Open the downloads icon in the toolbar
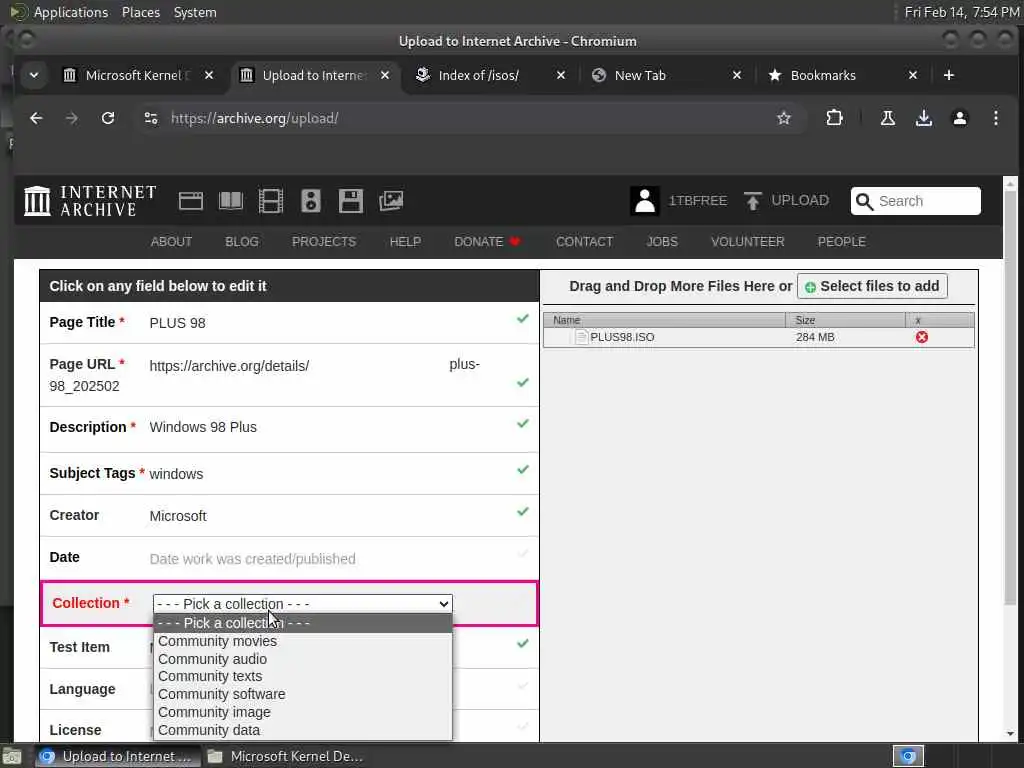The width and height of the screenshot is (1024, 768). [x=923, y=118]
